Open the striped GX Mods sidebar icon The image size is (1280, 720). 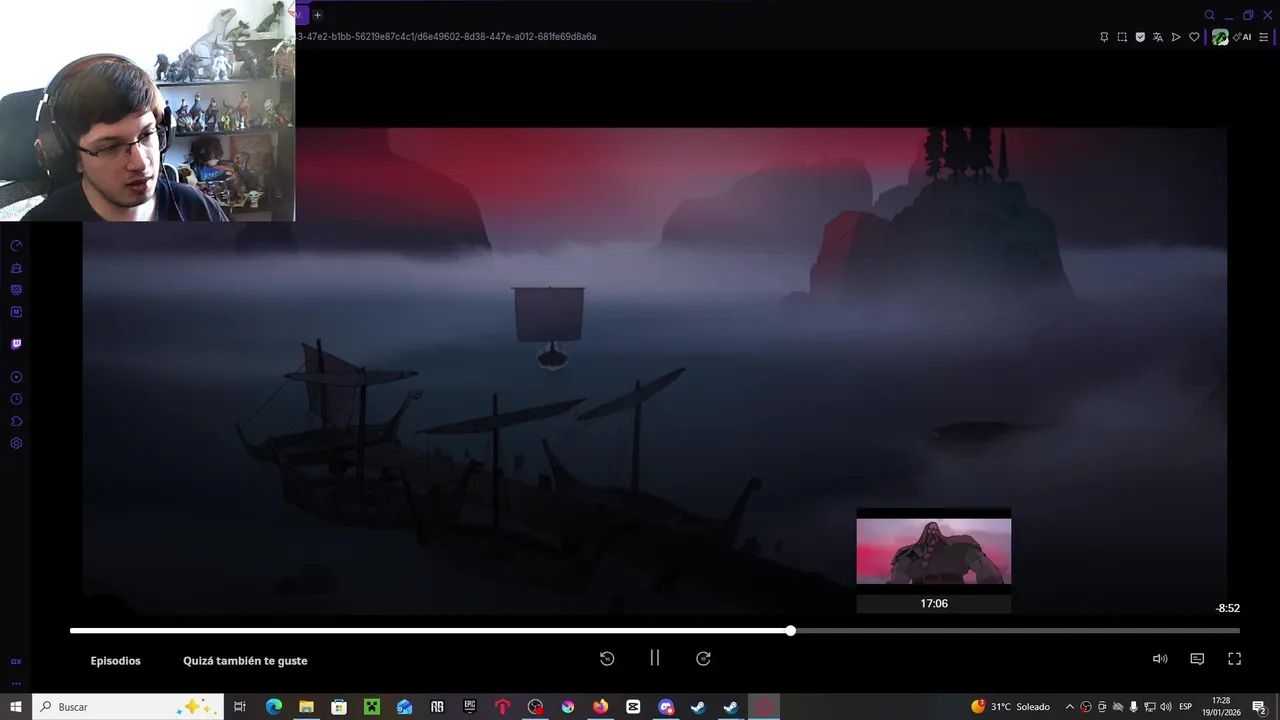(x=16, y=290)
